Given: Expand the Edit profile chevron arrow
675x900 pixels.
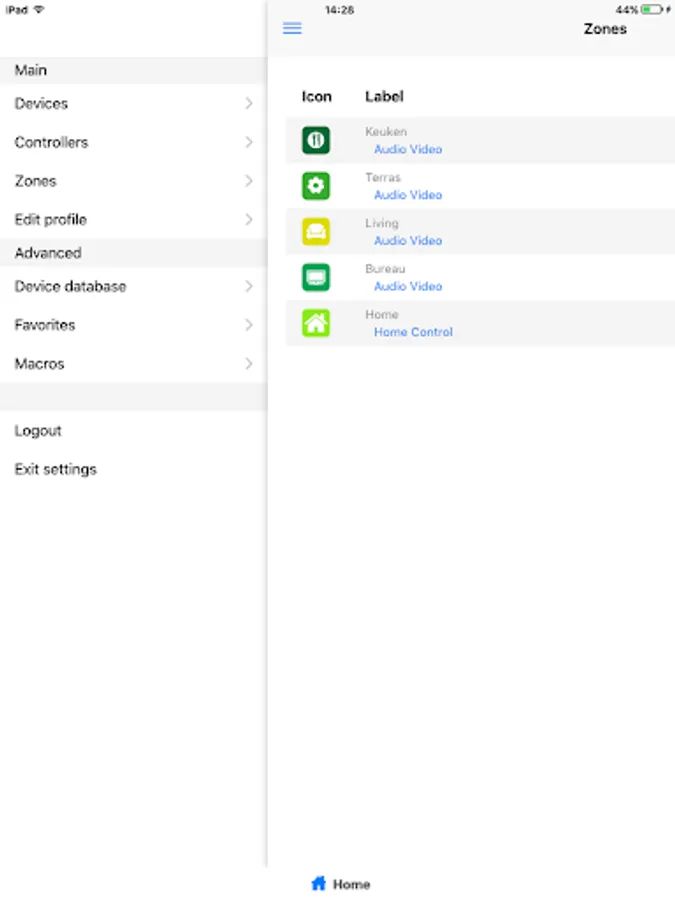Looking at the screenshot, I should point(249,219).
